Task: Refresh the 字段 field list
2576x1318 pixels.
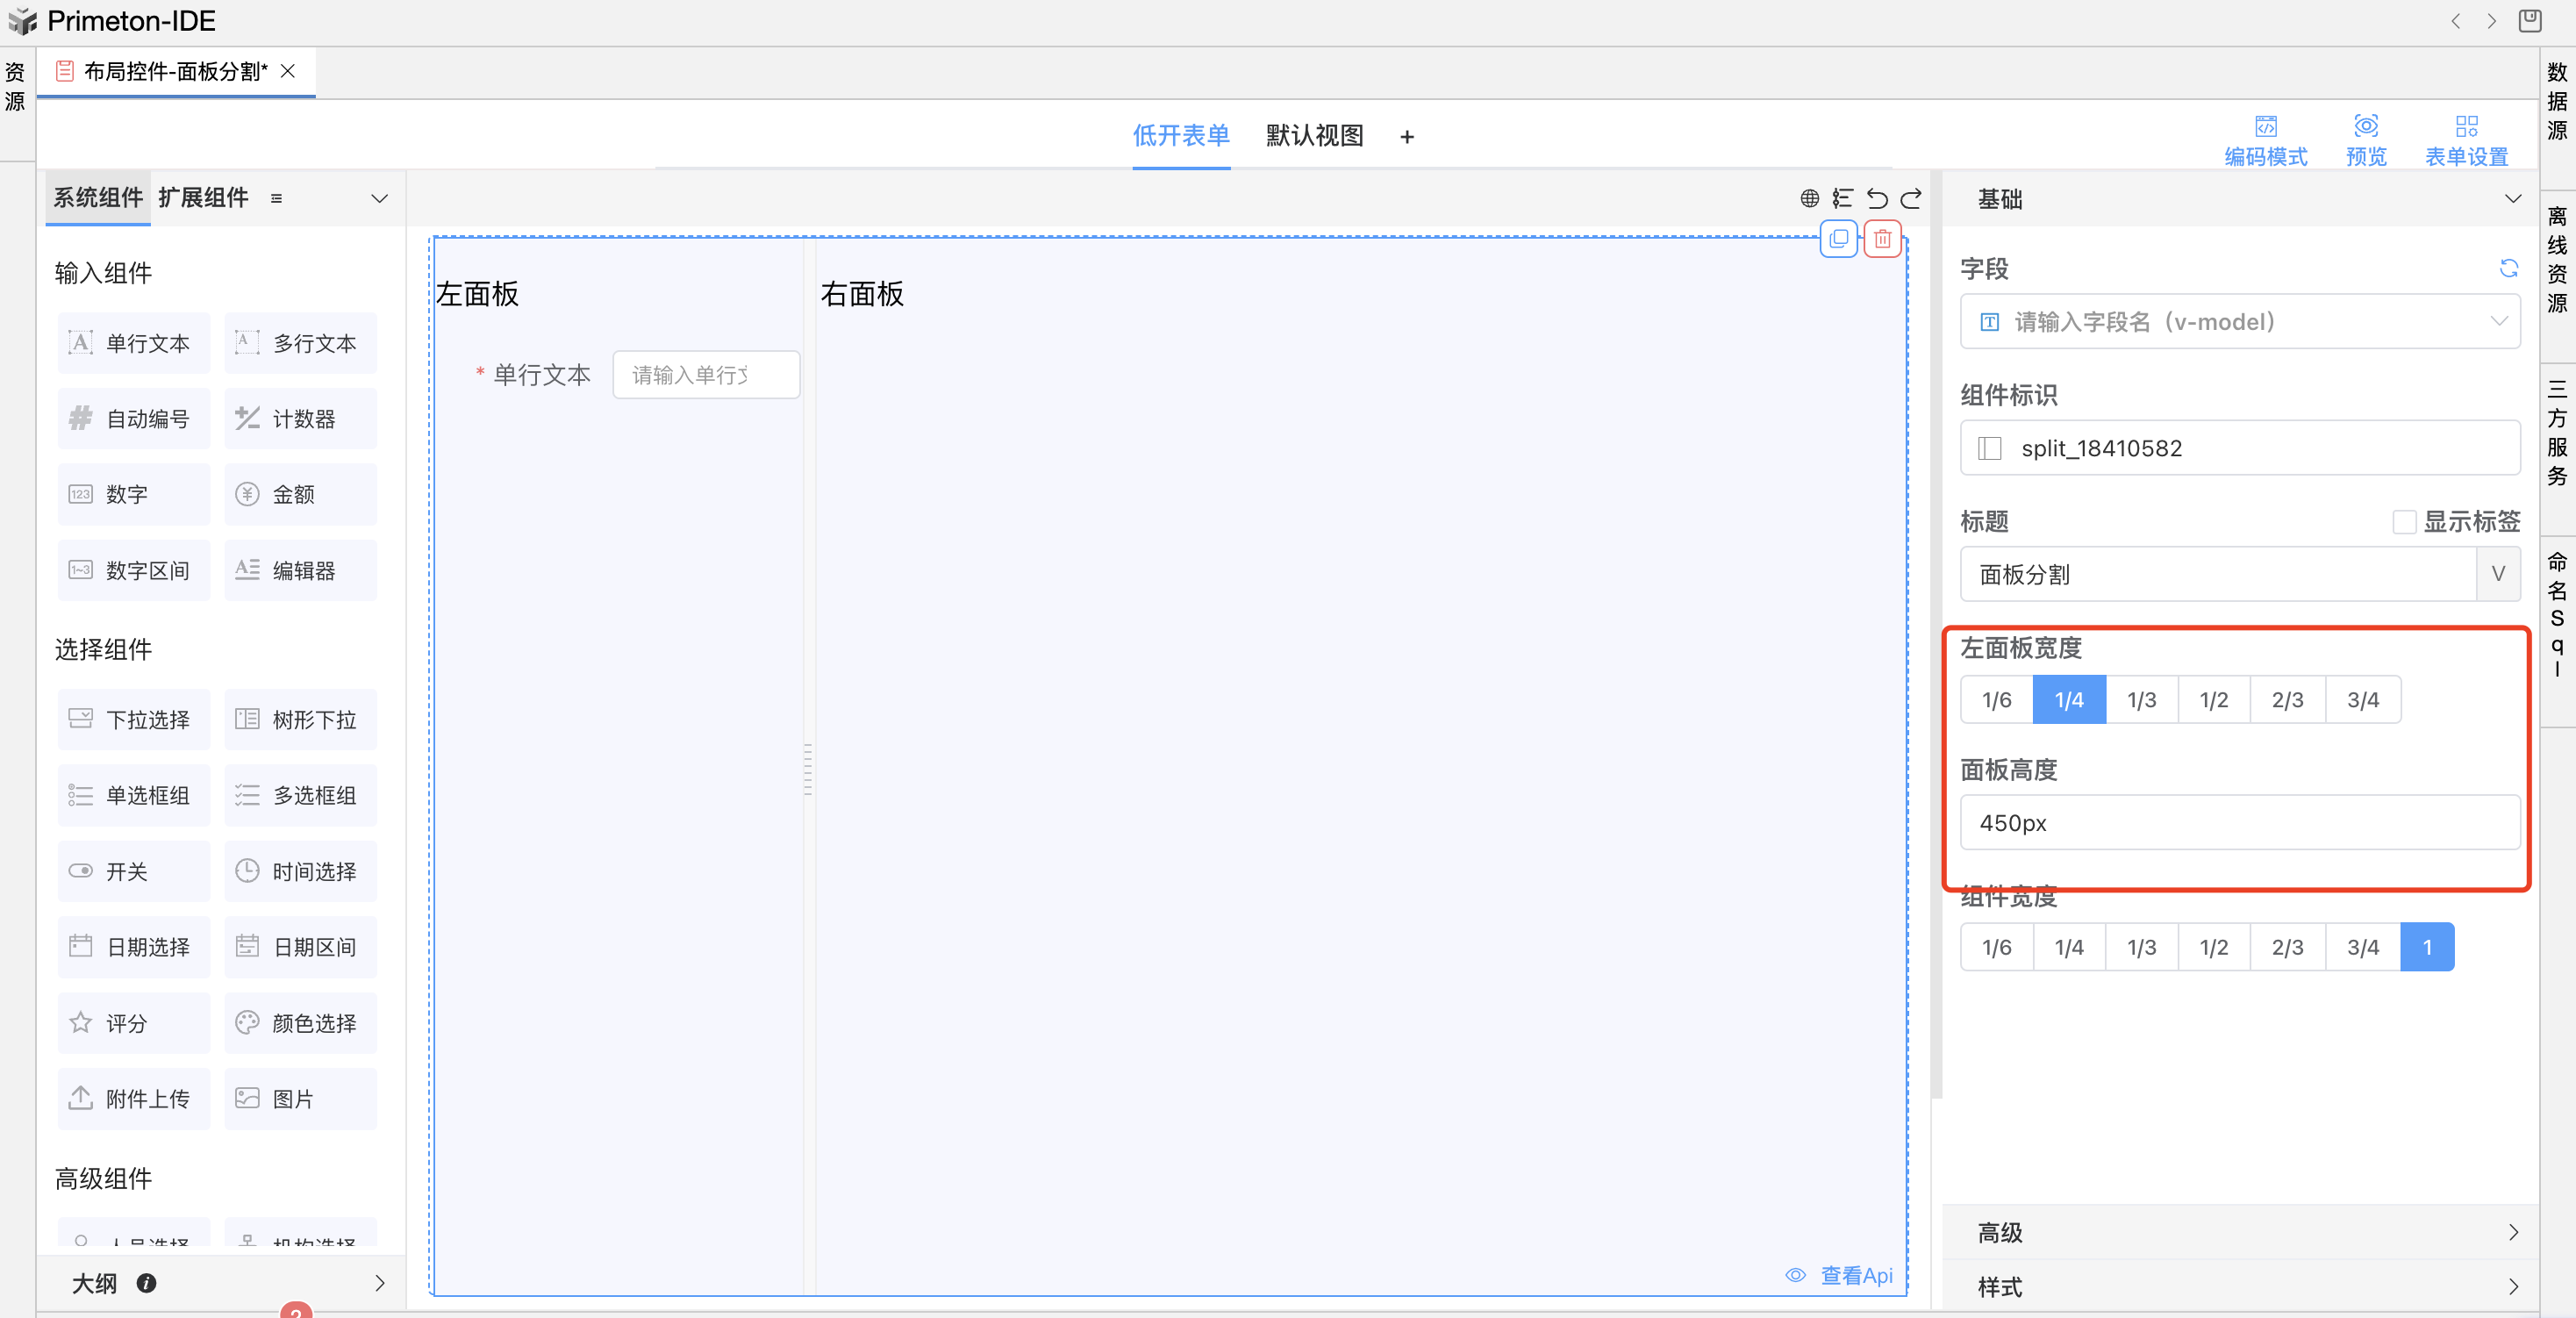Action: pos(2508,268)
